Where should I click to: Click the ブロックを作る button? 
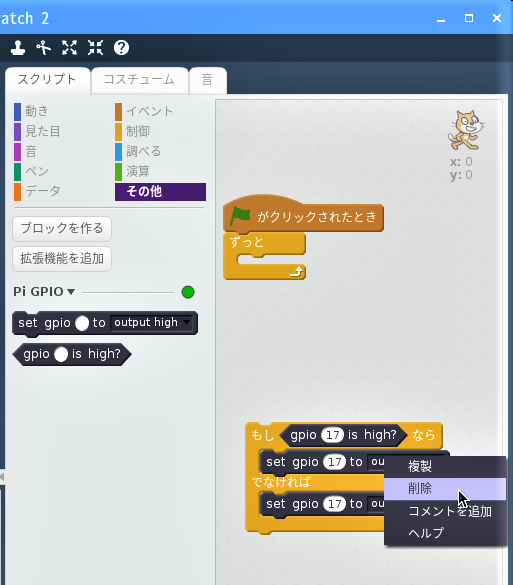click(x=62, y=228)
